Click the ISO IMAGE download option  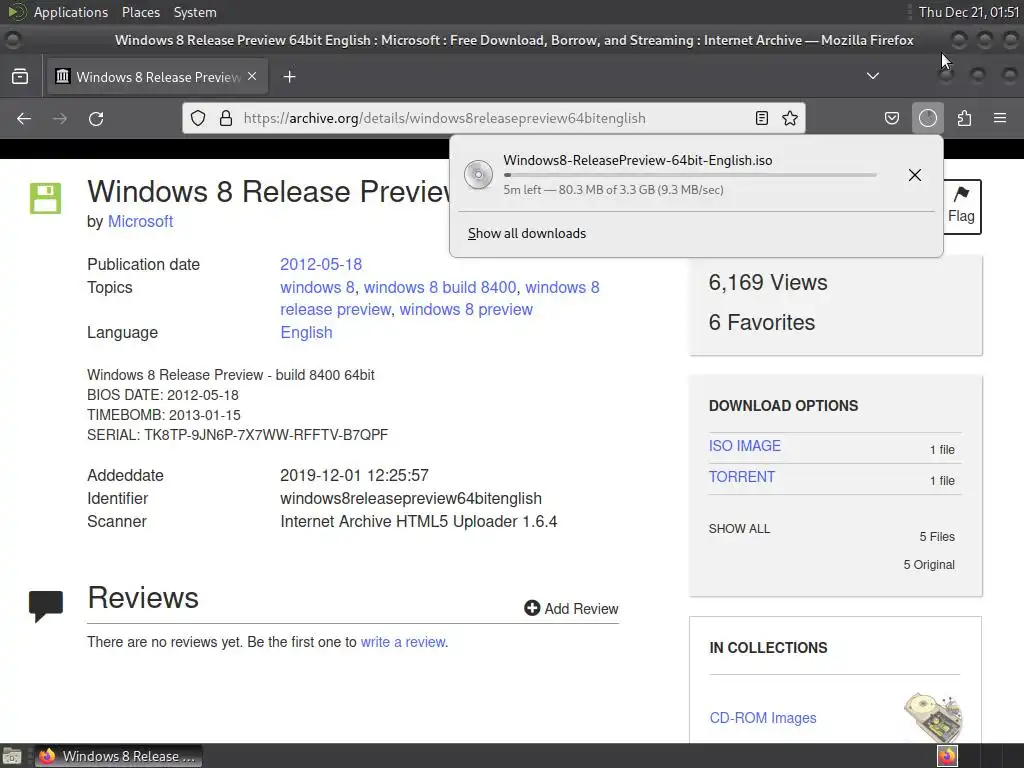click(744, 445)
